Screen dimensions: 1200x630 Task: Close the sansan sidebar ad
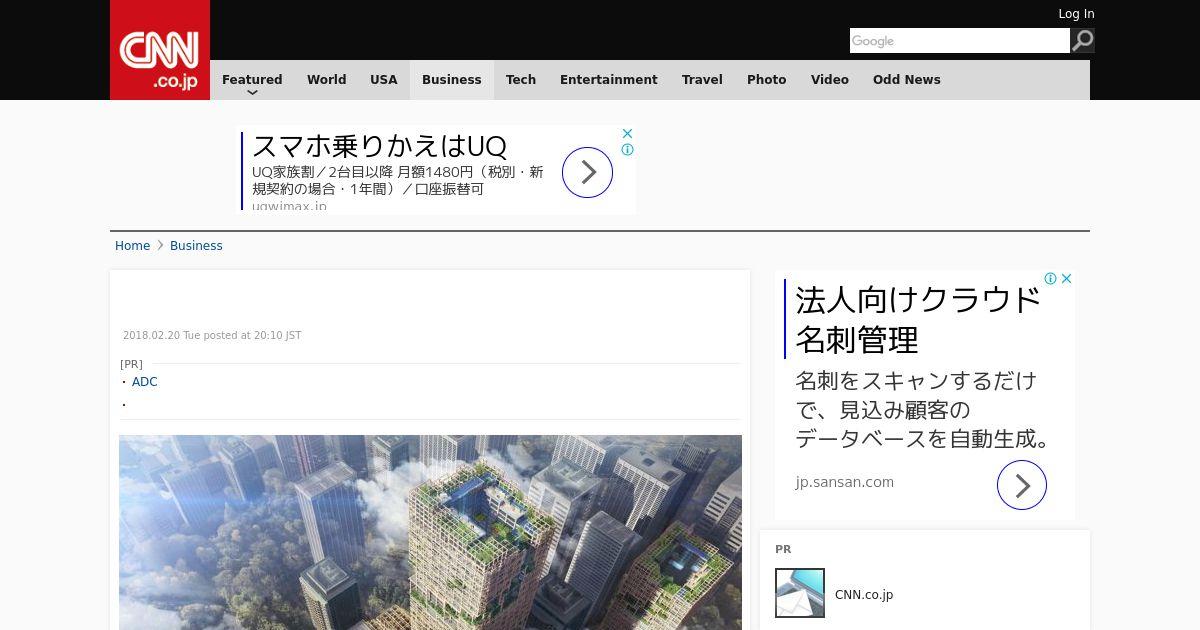(x=1066, y=279)
